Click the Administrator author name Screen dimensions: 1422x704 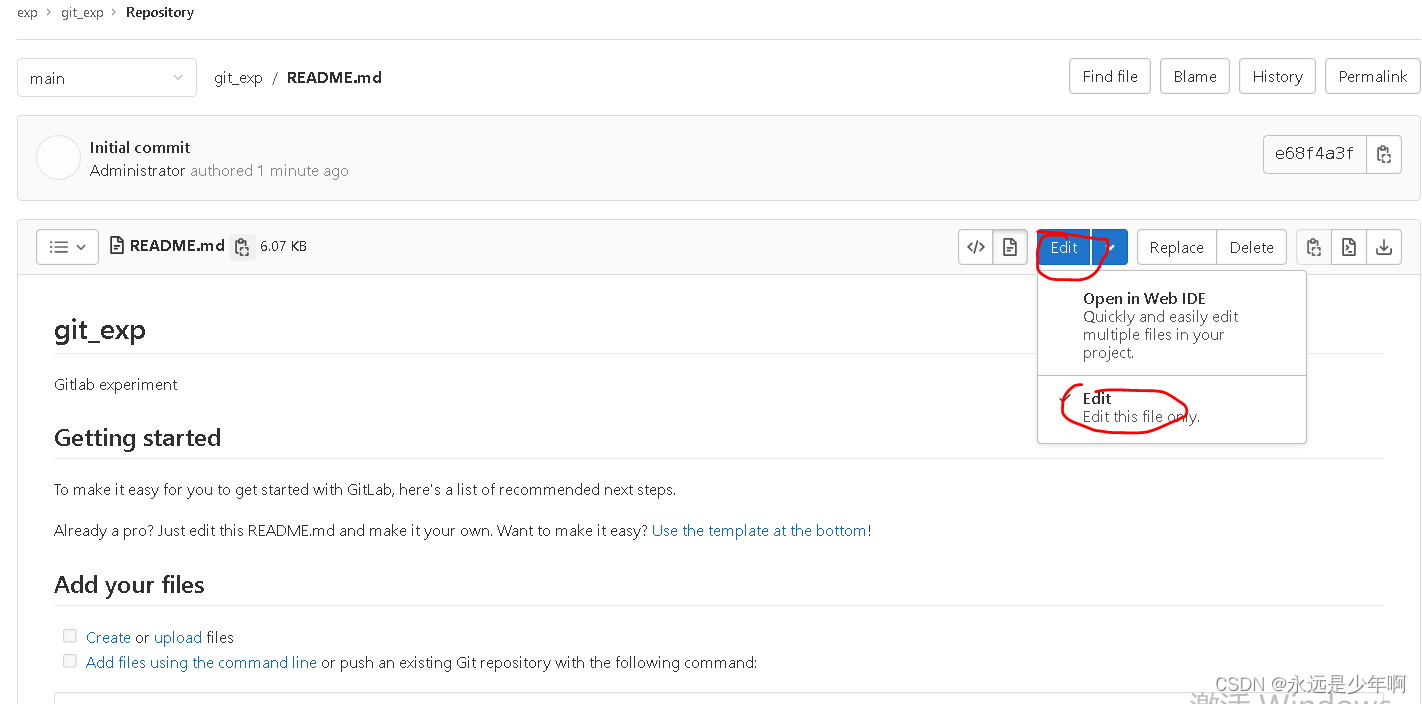(x=138, y=170)
